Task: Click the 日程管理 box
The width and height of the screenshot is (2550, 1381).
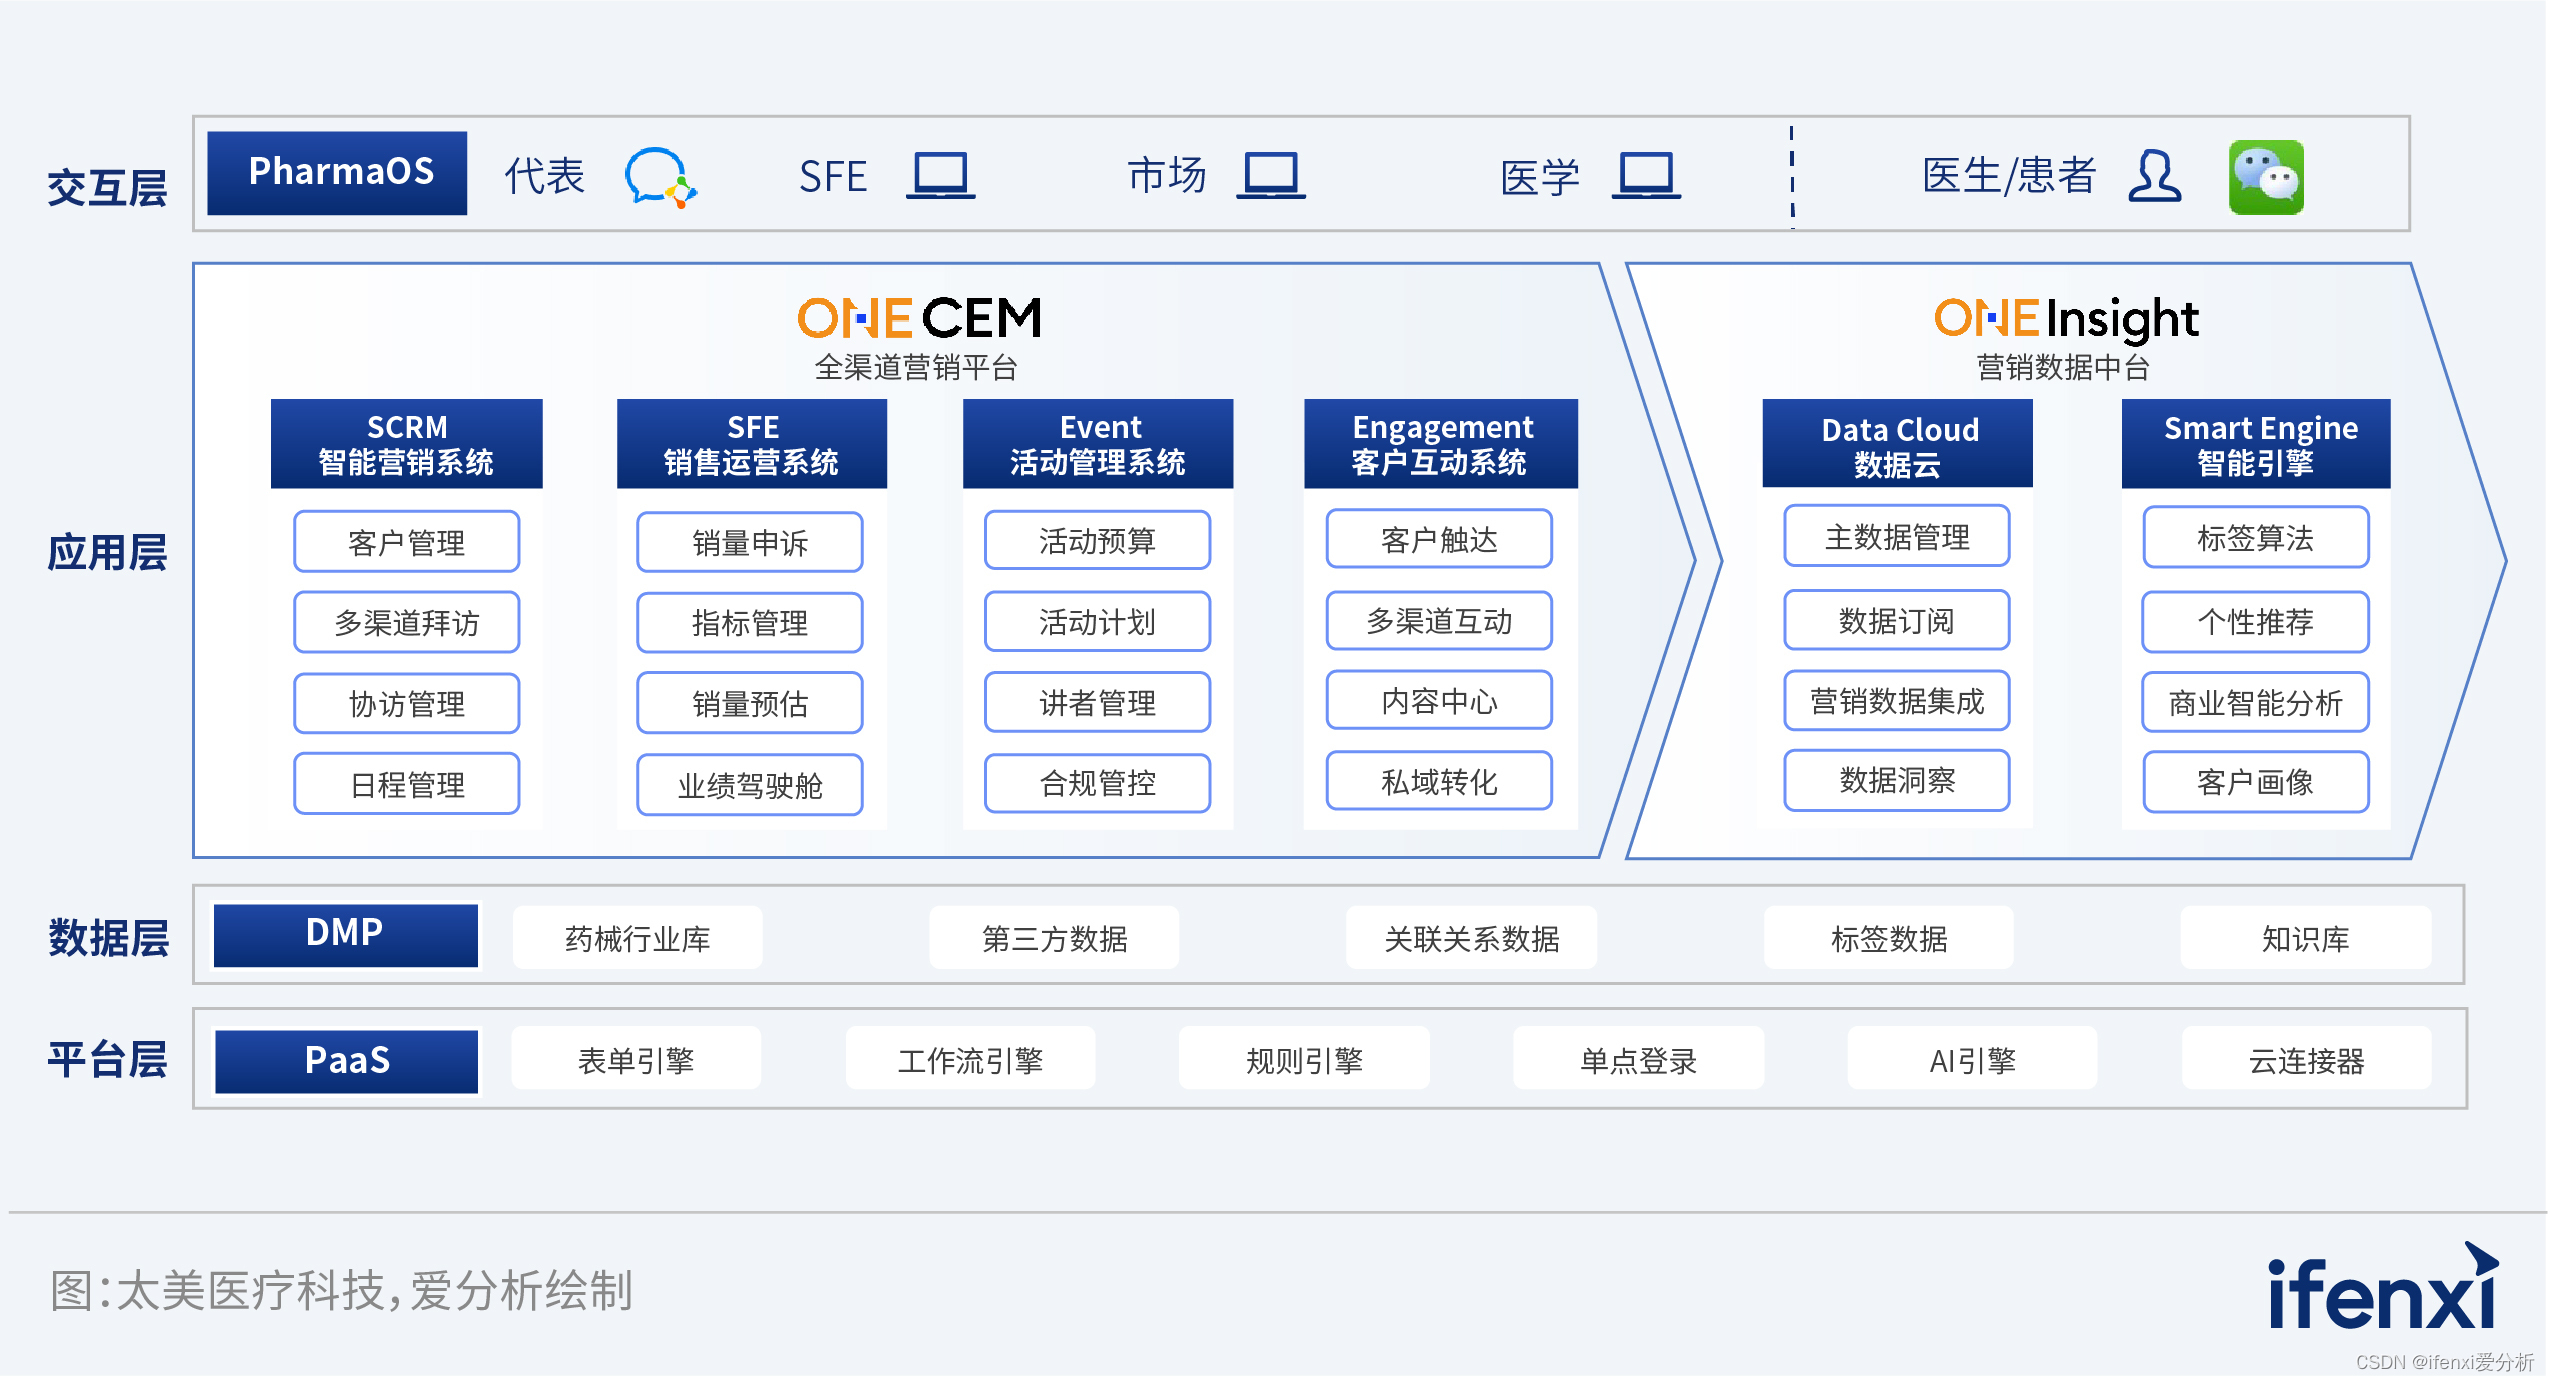Action: pyautogui.click(x=406, y=784)
